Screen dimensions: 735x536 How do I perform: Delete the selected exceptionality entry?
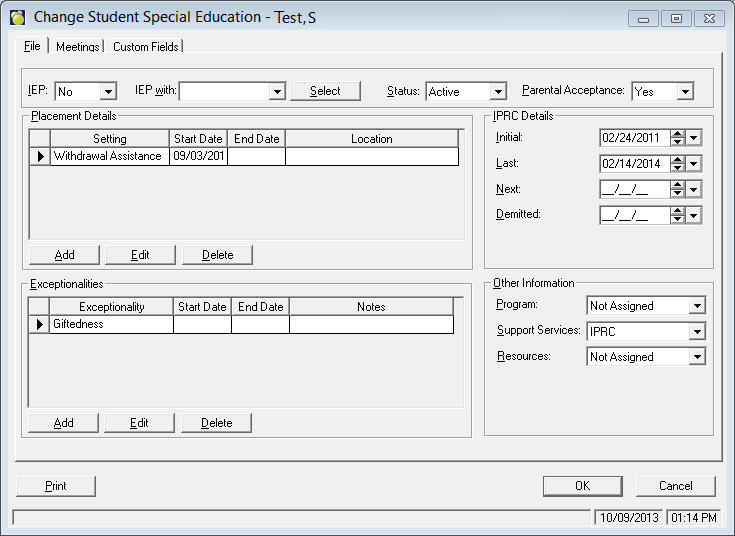pyautogui.click(x=217, y=423)
